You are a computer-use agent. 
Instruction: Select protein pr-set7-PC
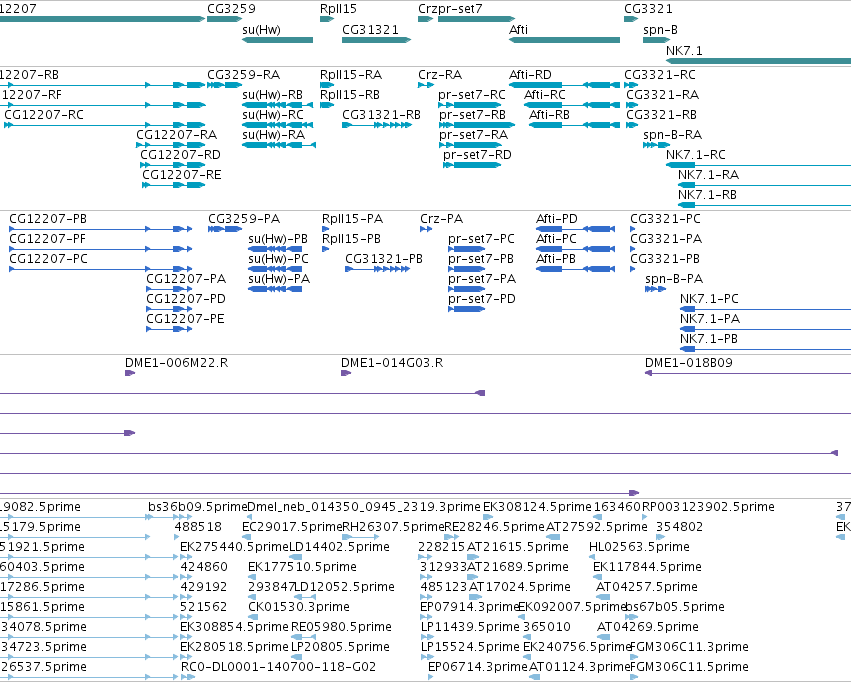481,239
